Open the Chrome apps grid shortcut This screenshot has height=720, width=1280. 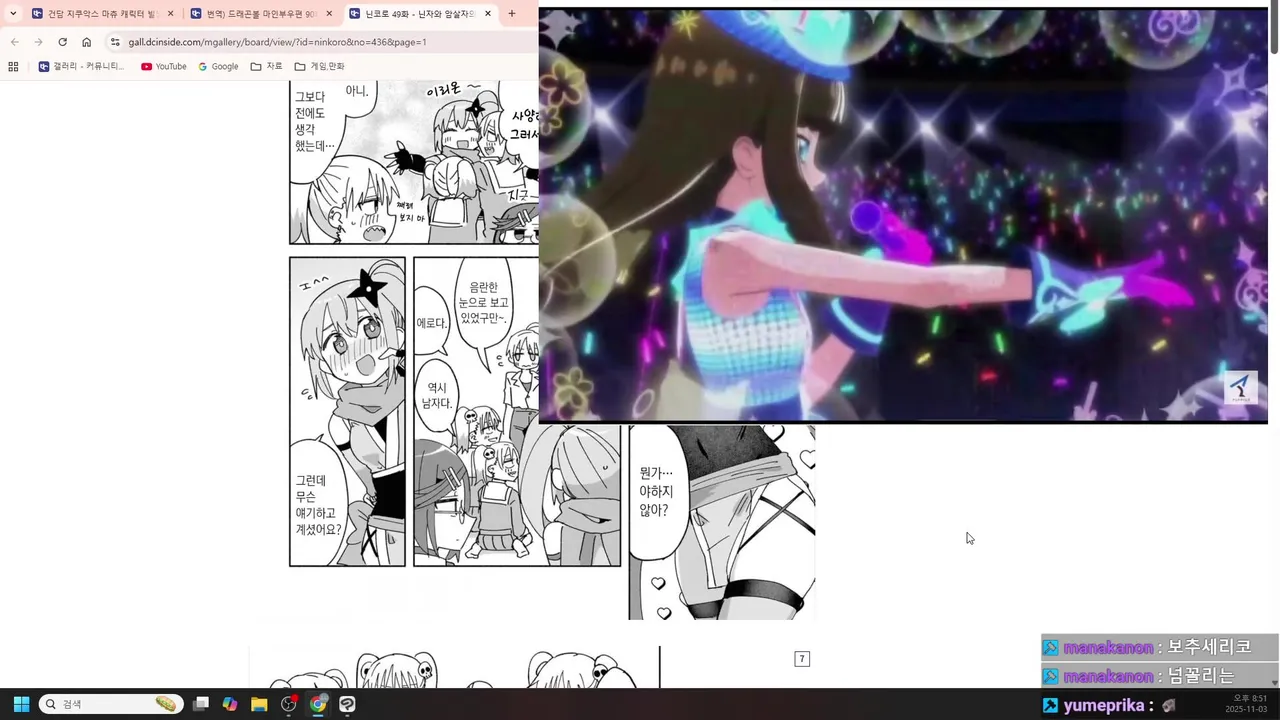[13, 66]
